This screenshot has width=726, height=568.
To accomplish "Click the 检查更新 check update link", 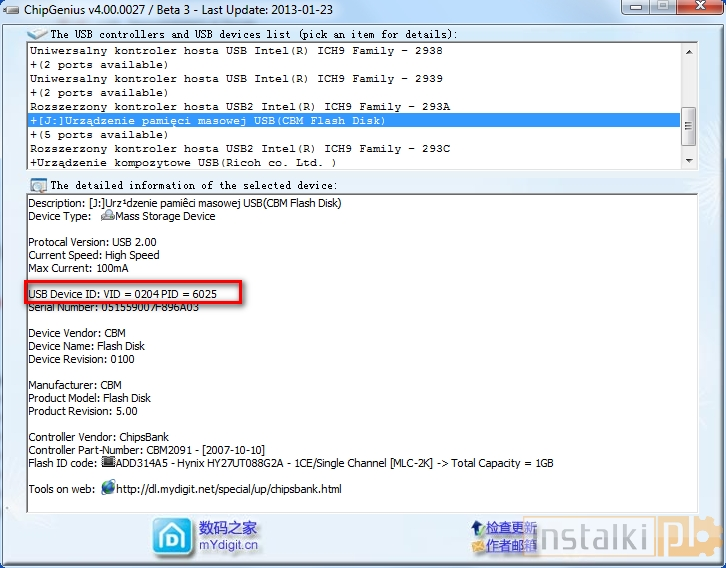I will (512, 527).
